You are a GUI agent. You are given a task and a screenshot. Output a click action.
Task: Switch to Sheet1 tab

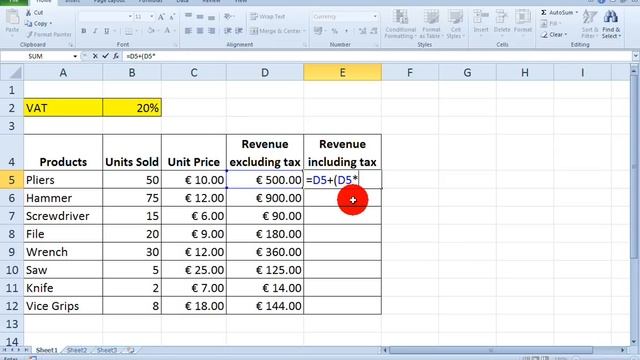pos(47,350)
